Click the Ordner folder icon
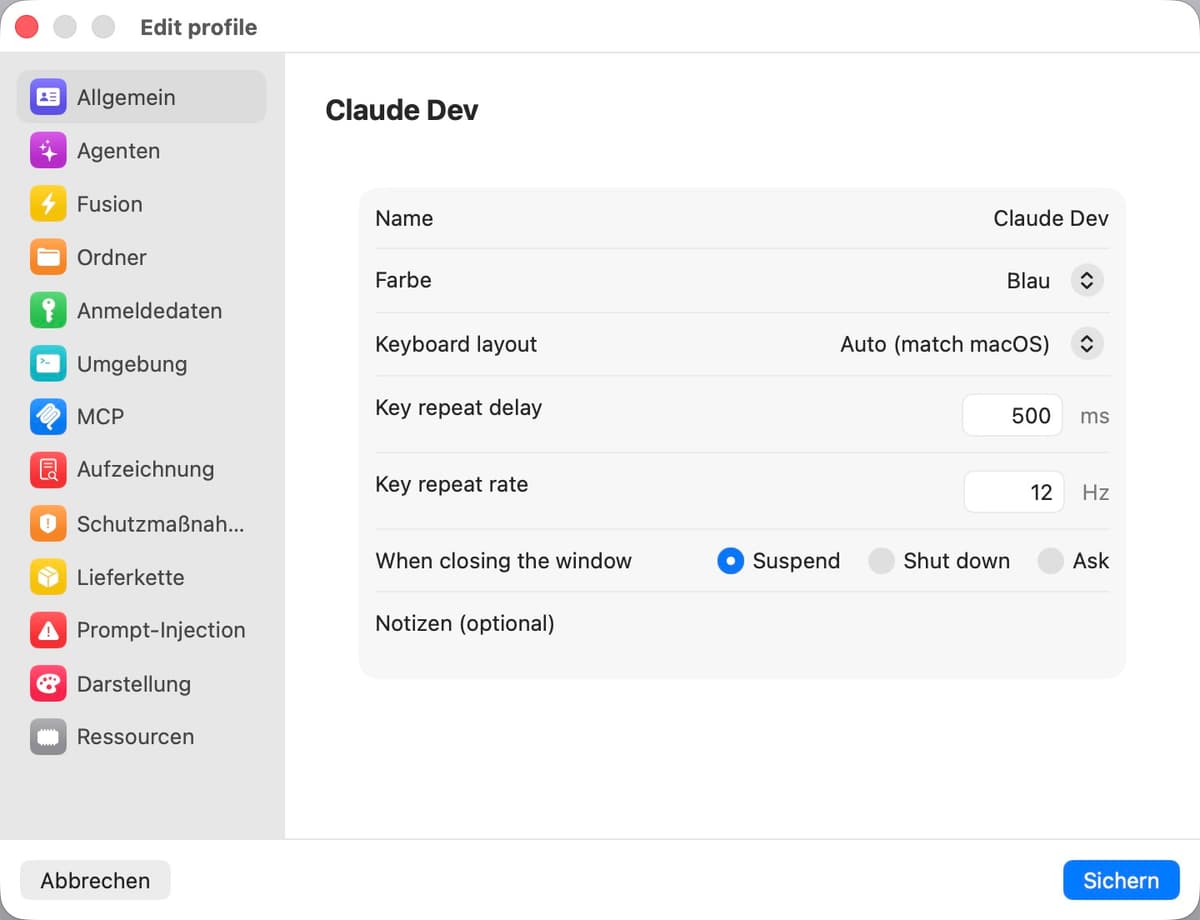This screenshot has width=1200, height=920. tap(48, 257)
